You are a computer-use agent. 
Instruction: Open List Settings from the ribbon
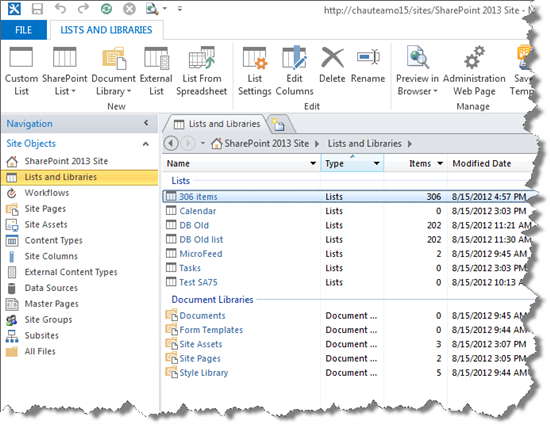[x=255, y=71]
